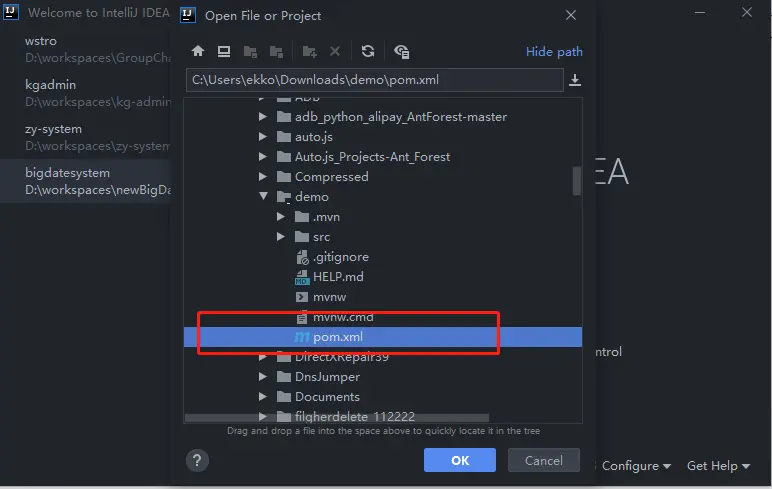Click the pom.xml Maven file icon
Image resolution: width=772 pixels, height=489 pixels.
click(302, 337)
